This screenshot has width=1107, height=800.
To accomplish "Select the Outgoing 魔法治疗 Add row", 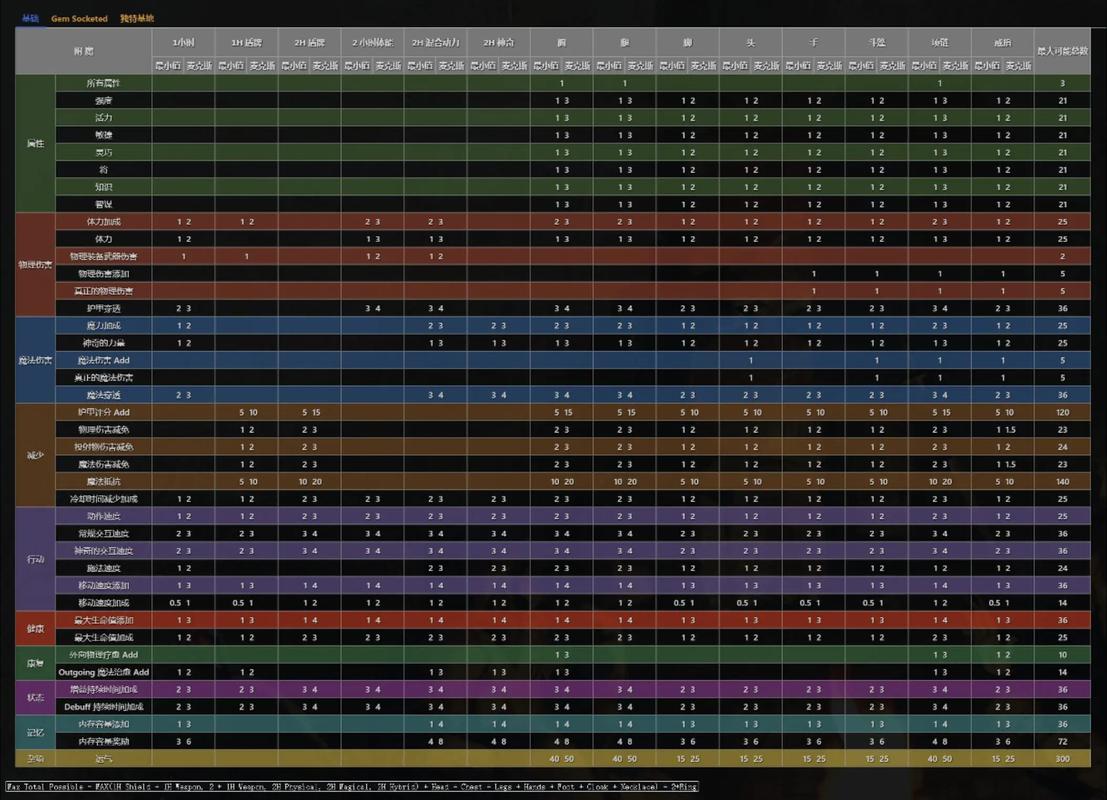I will pos(104,672).
